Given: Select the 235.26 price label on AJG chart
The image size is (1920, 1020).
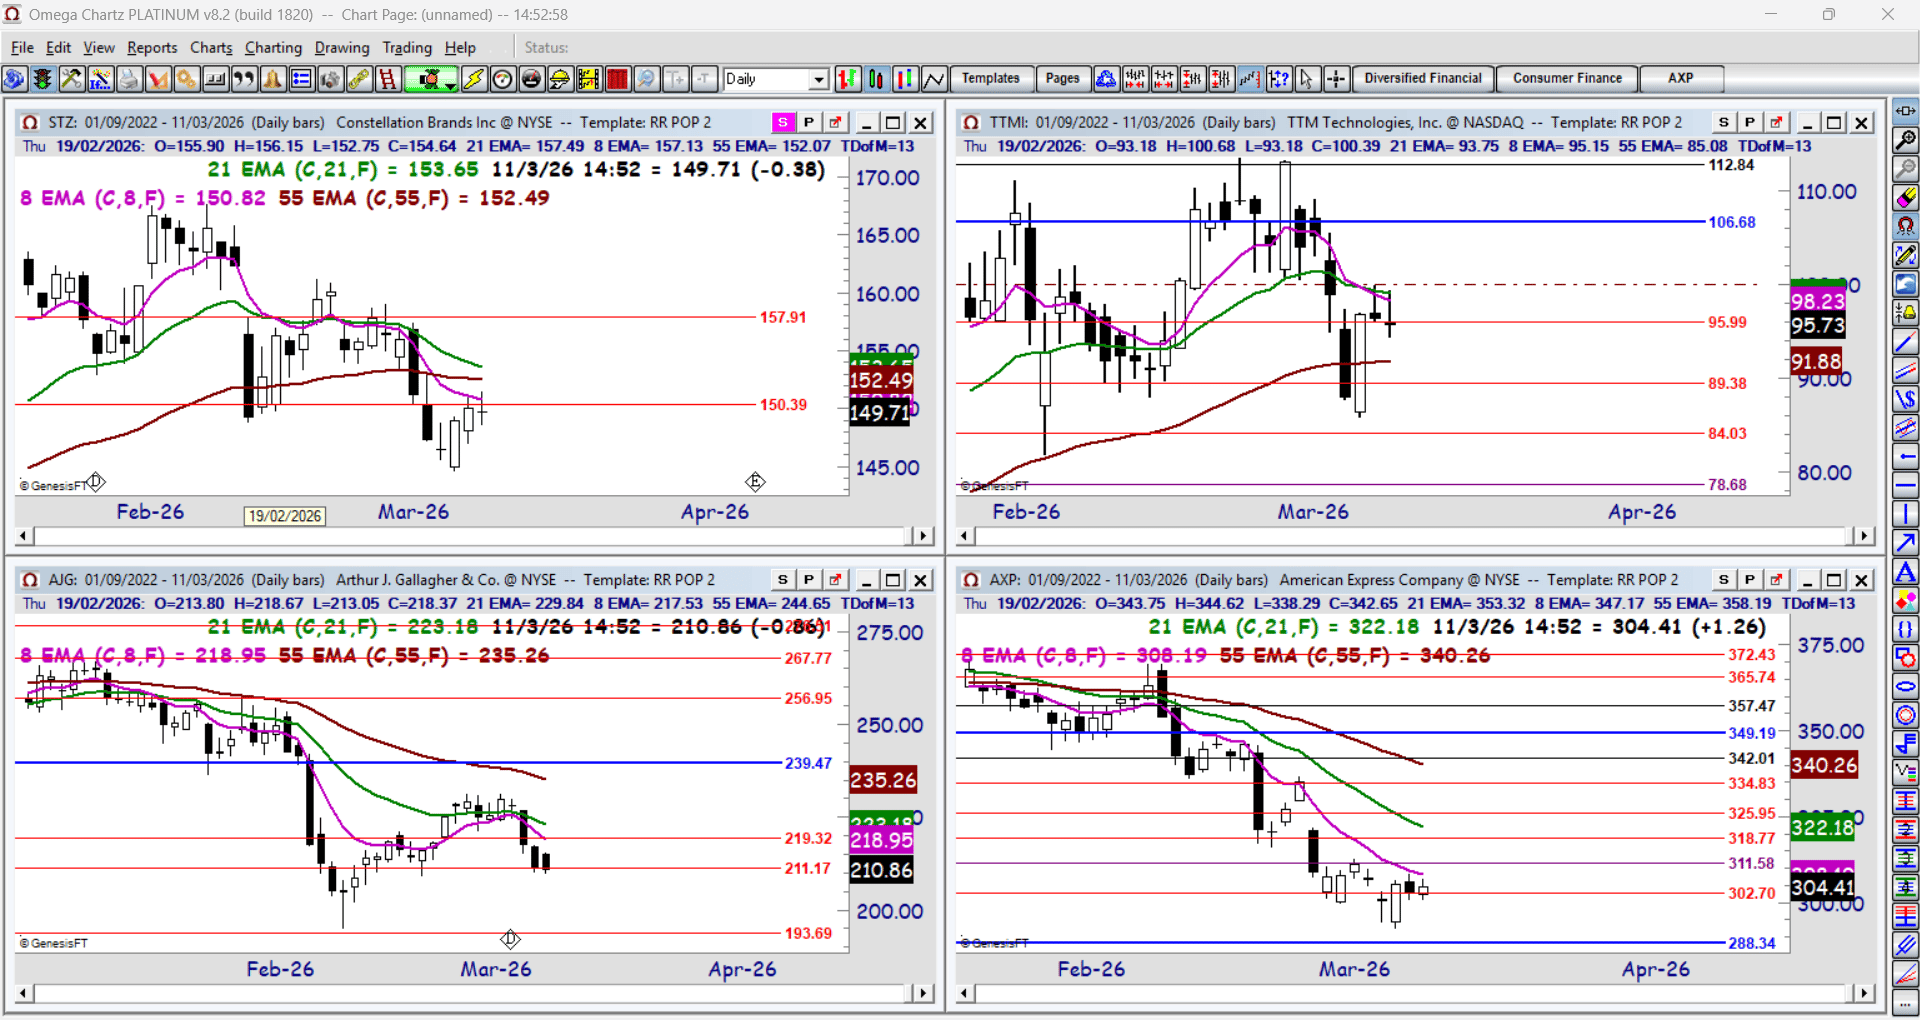Looking at the screenshot, I should 882,780.
